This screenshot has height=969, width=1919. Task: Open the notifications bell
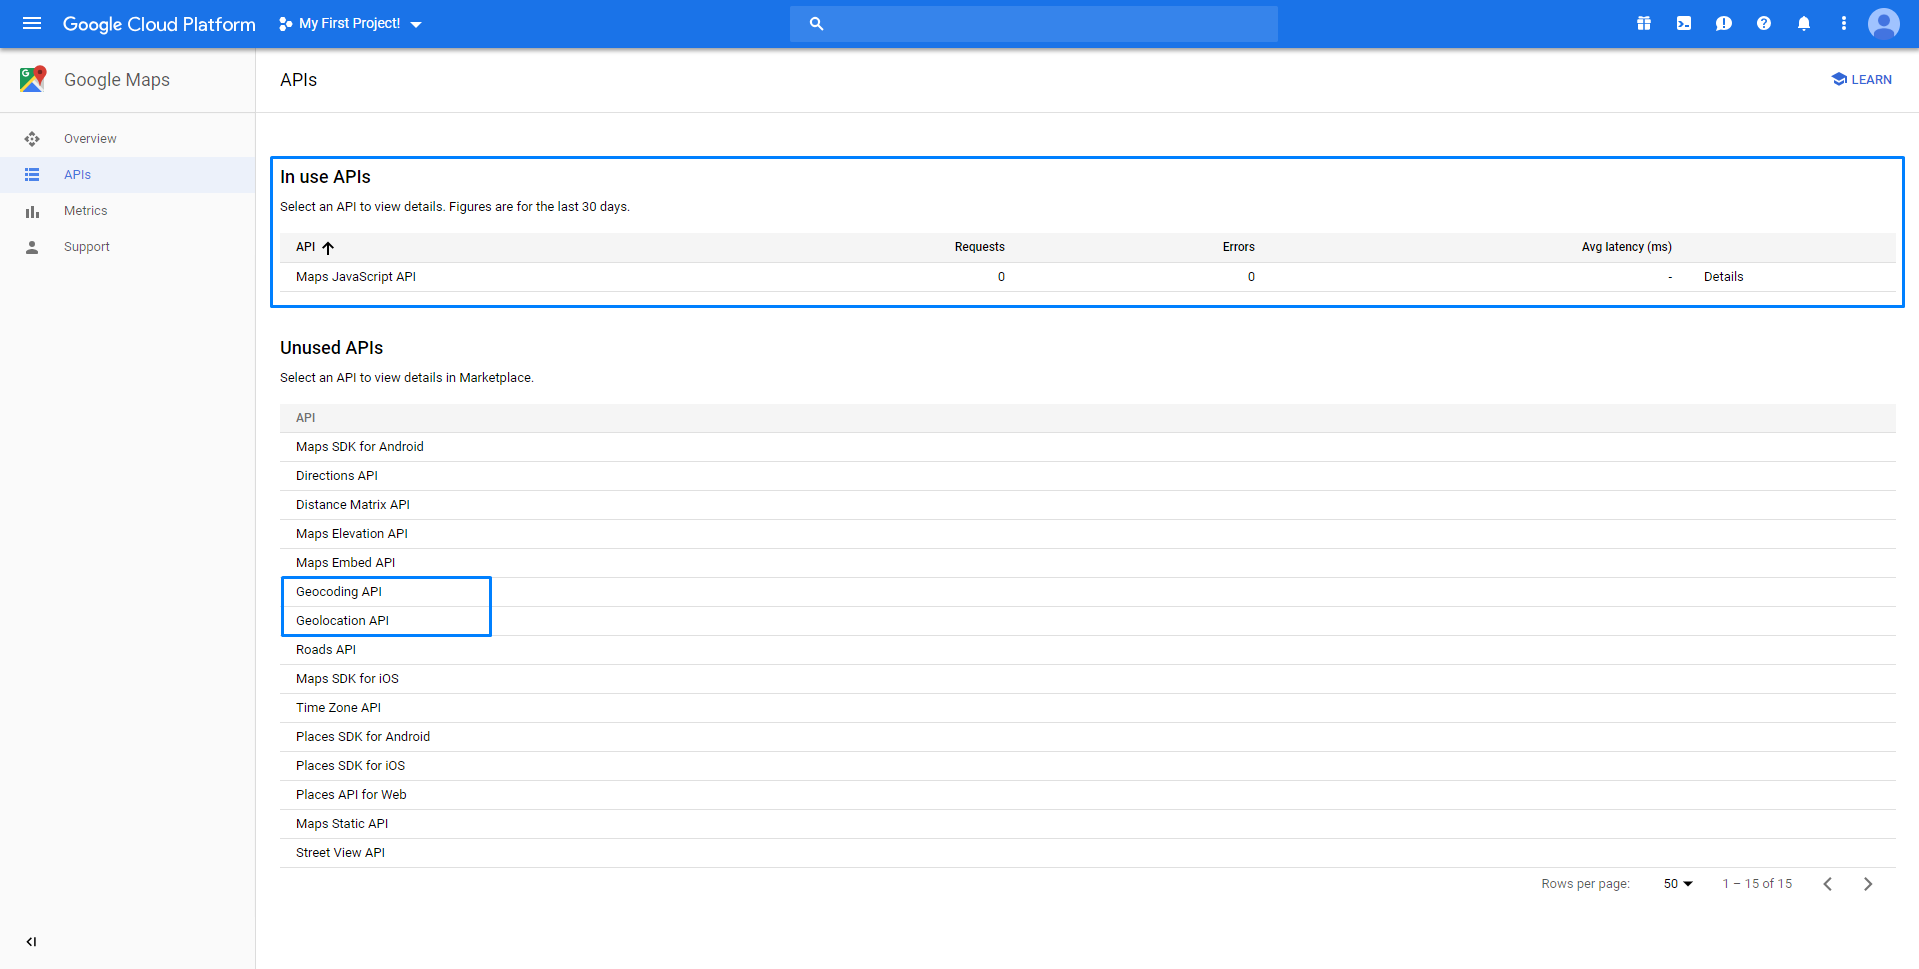tap(1804, 23)
